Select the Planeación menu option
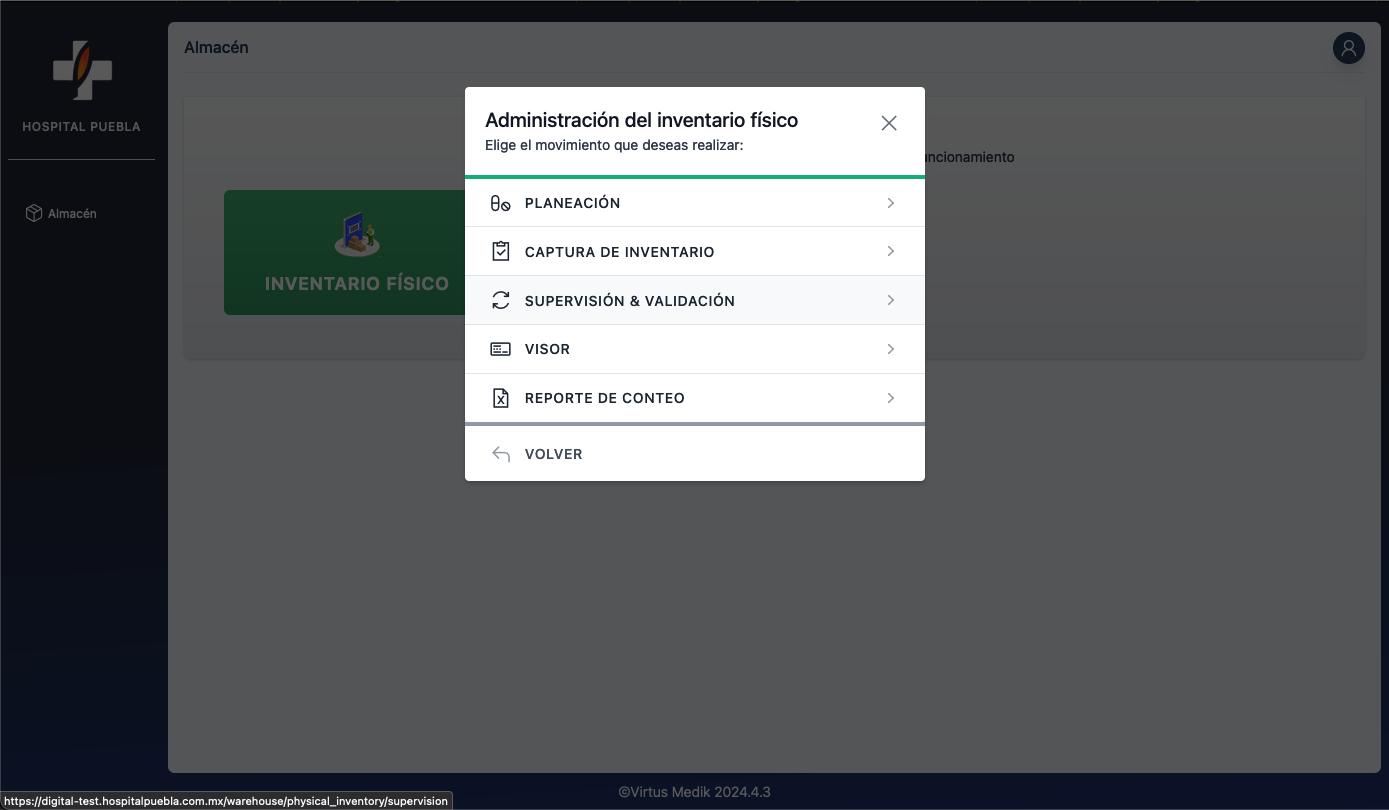Screen dimensions: 1389x810 (572, 203)
